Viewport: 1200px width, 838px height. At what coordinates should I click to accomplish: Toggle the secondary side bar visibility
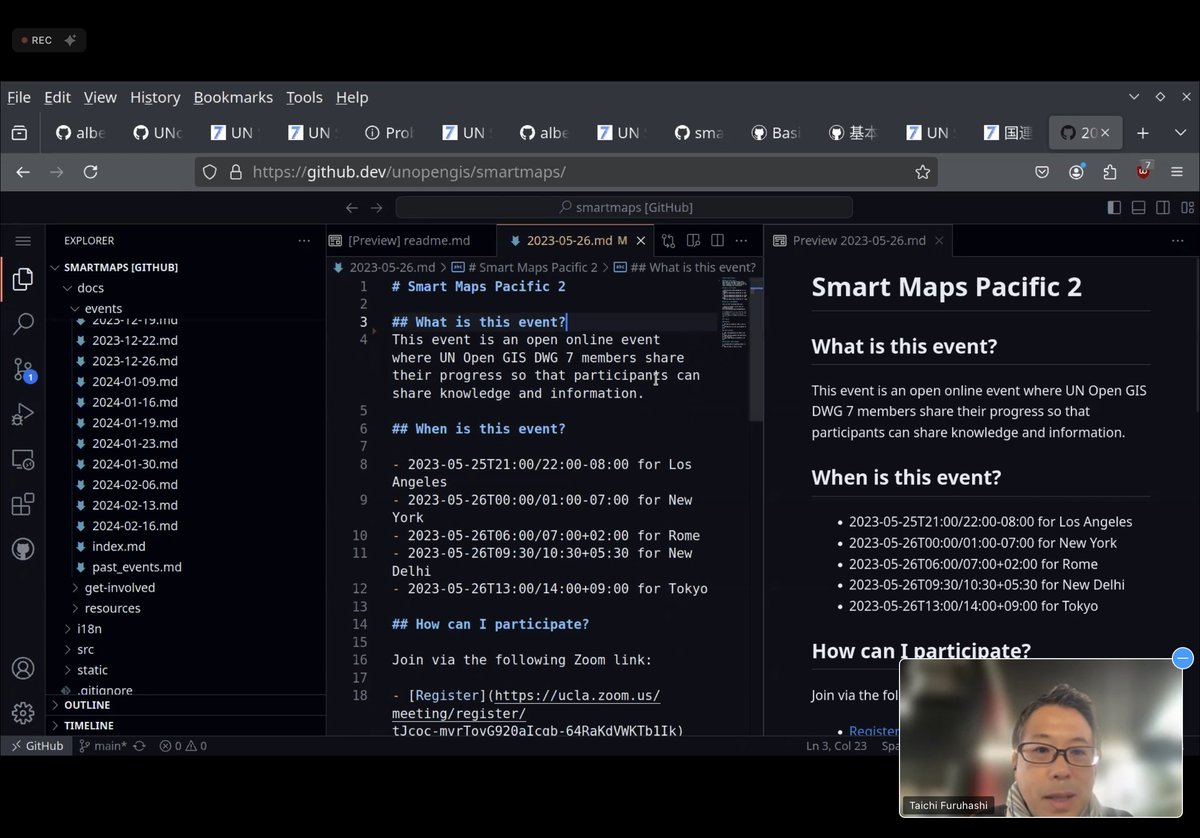(x=1163, y=208)
